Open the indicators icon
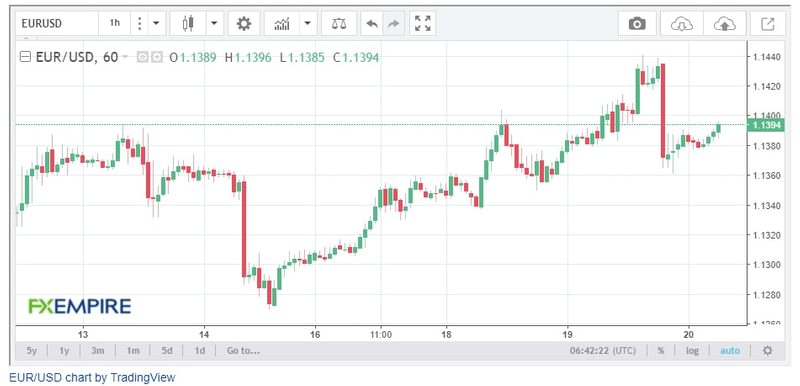 coord(282,23)
